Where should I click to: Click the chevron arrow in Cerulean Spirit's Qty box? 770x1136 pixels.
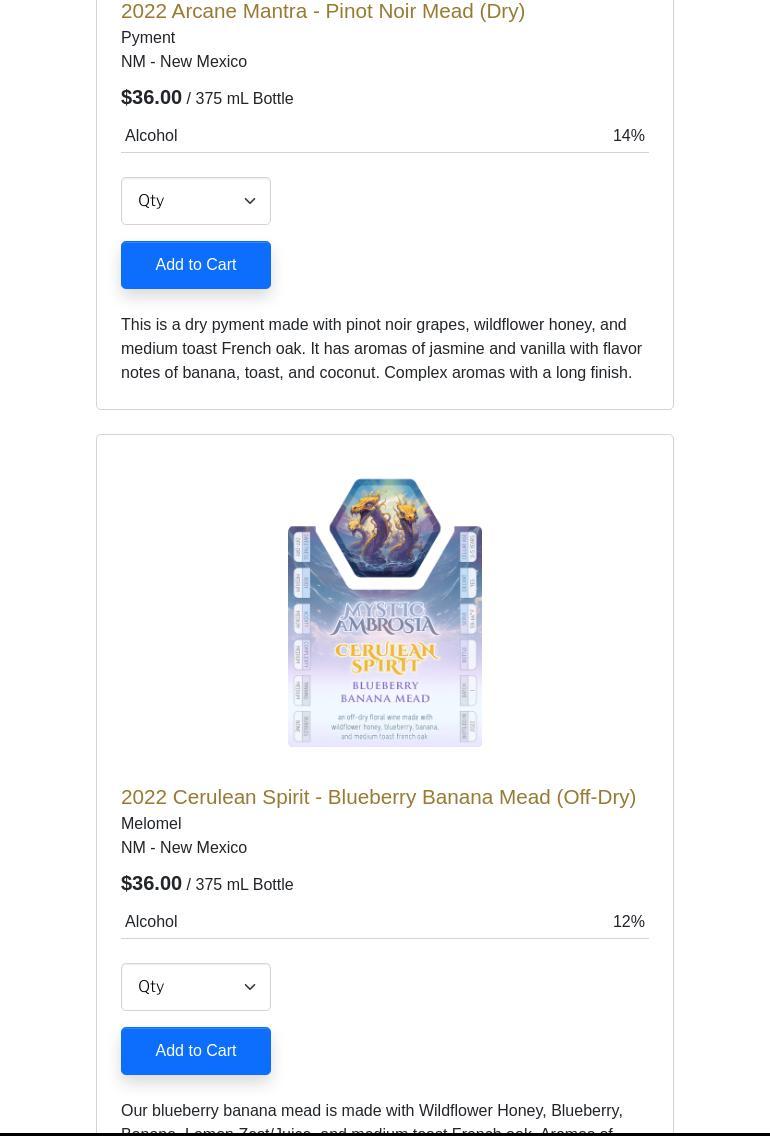(250, 987)
